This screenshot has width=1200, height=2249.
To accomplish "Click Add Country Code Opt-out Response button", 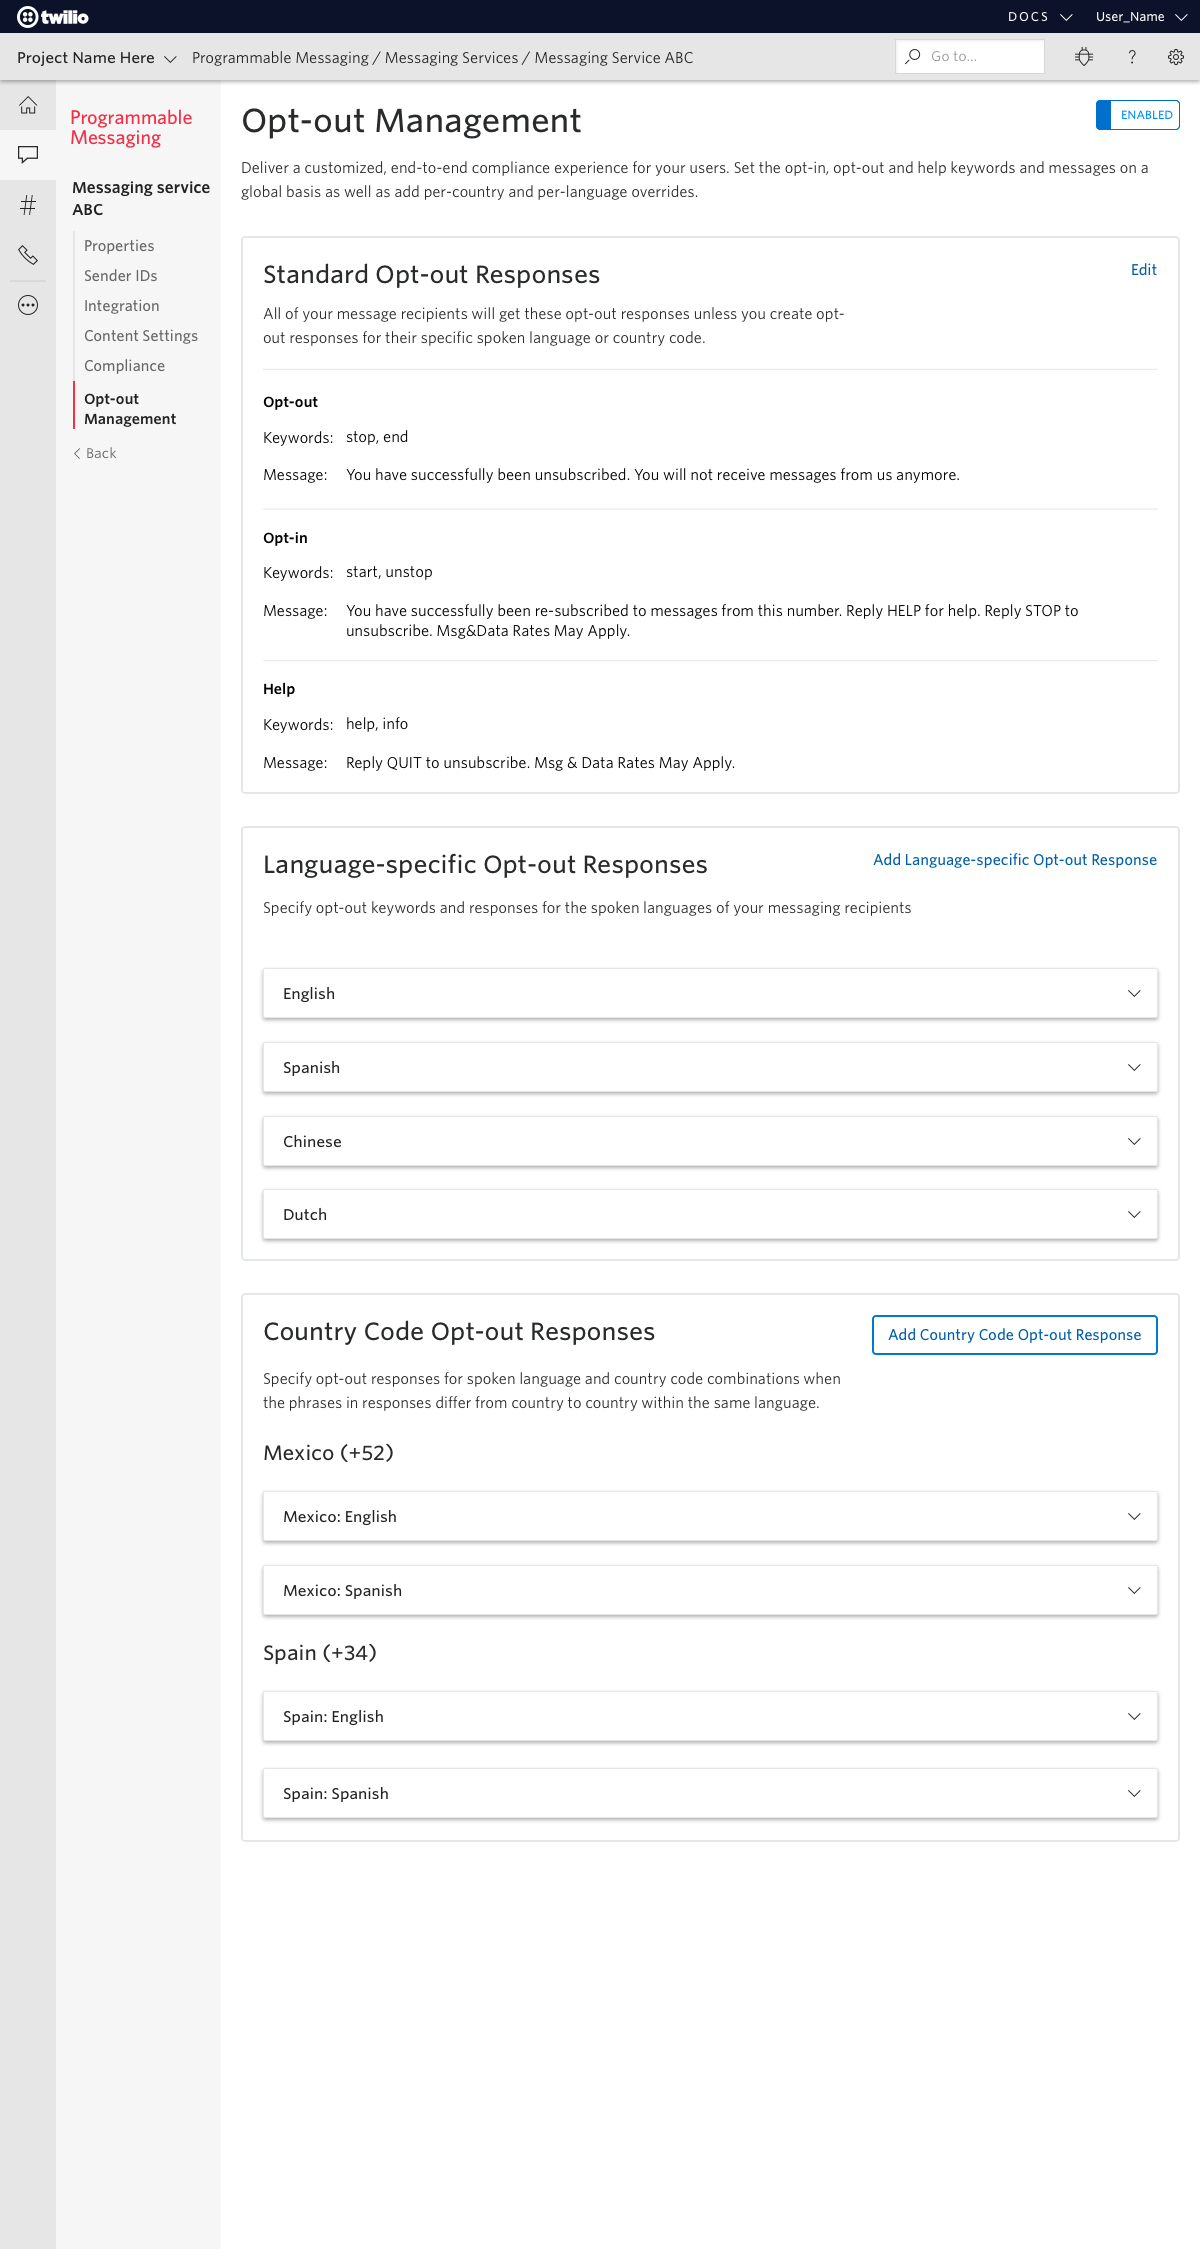I will tap(1014, 1335).
